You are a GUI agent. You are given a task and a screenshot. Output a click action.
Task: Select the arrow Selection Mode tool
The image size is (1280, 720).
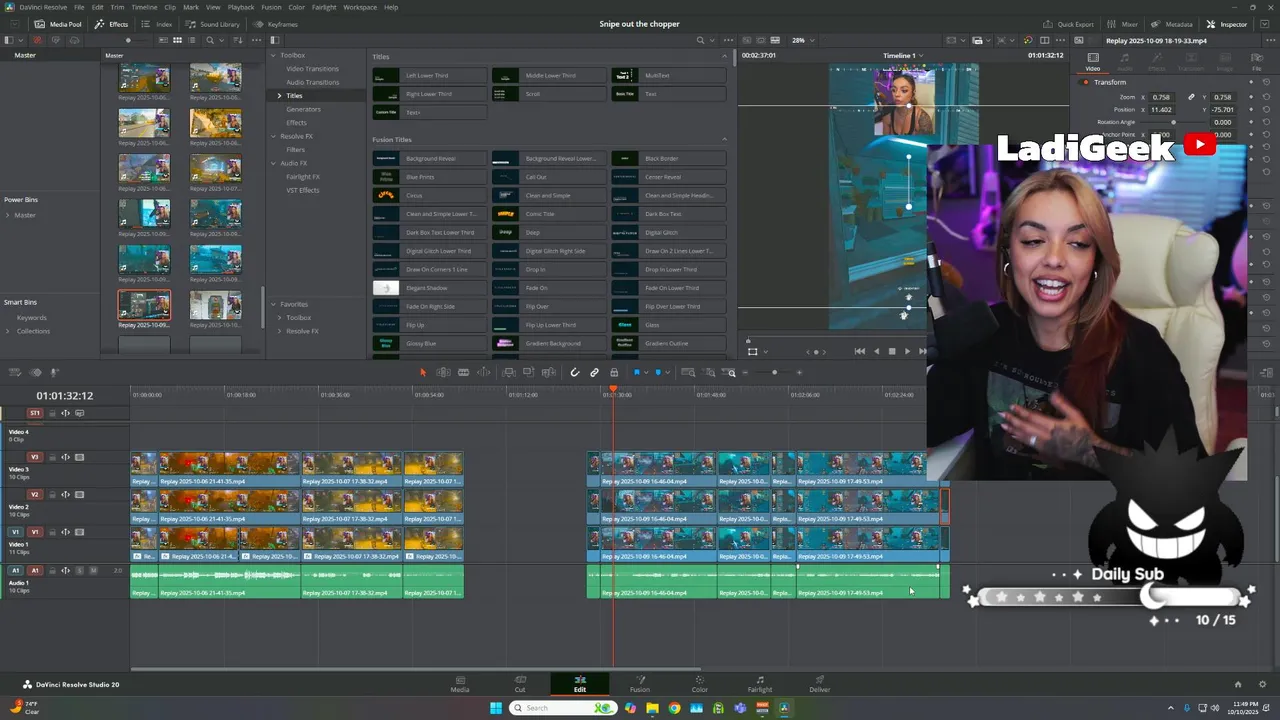pos(423,372)
